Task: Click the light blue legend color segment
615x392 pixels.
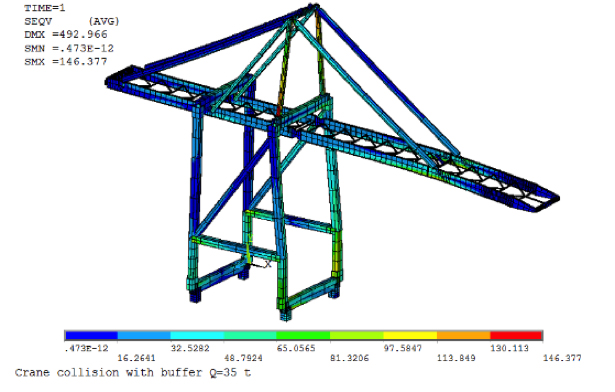Action: pyautogui.click(x=144, y=335)
